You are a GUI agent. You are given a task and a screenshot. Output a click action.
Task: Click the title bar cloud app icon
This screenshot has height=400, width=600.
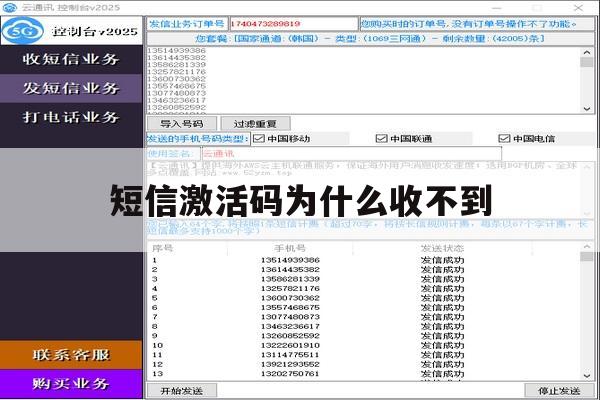(x=10, y=7)
